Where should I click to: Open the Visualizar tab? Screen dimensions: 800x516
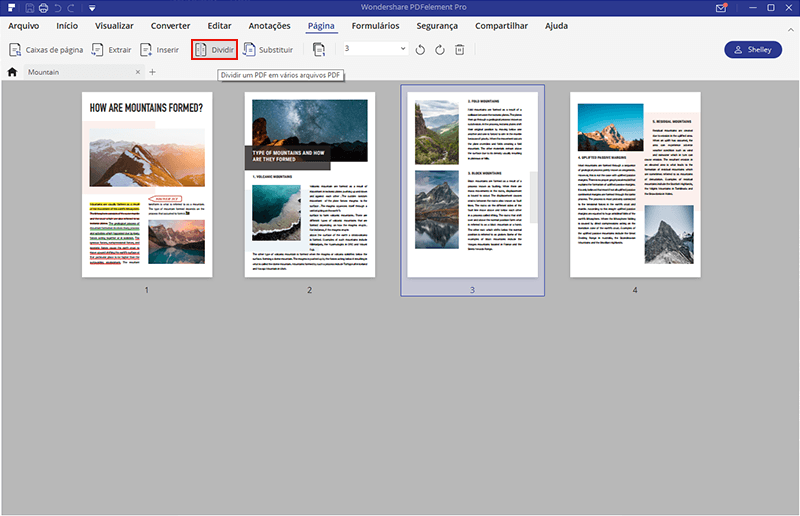coord(114,26)
